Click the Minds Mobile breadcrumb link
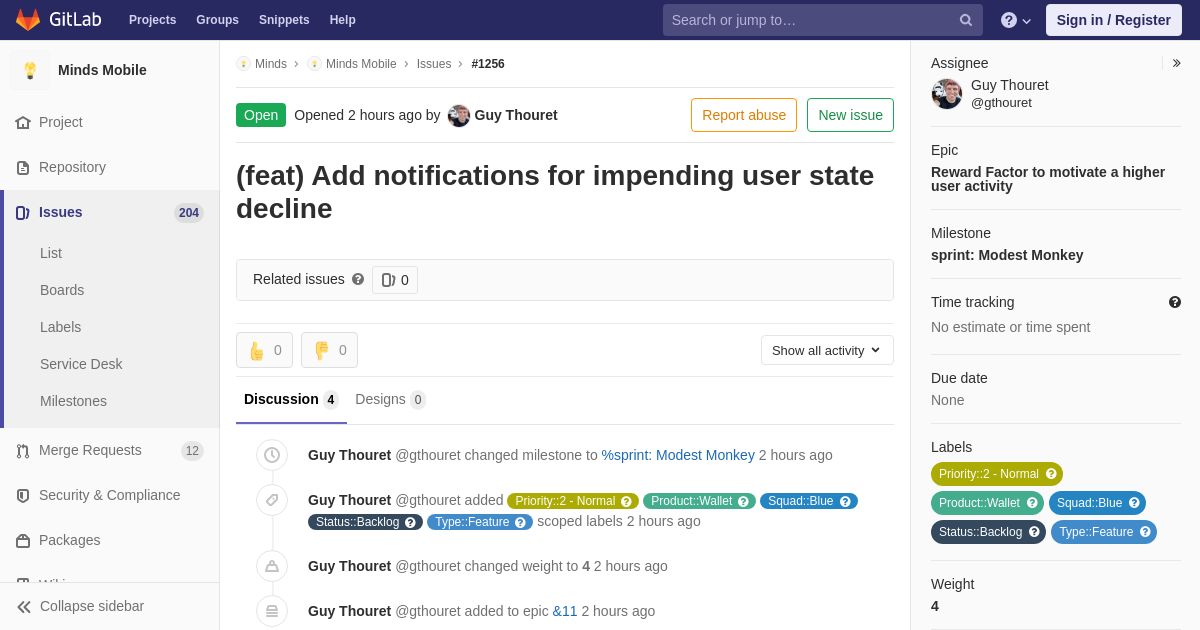The image size is (1200, 630). coord(361,64)
